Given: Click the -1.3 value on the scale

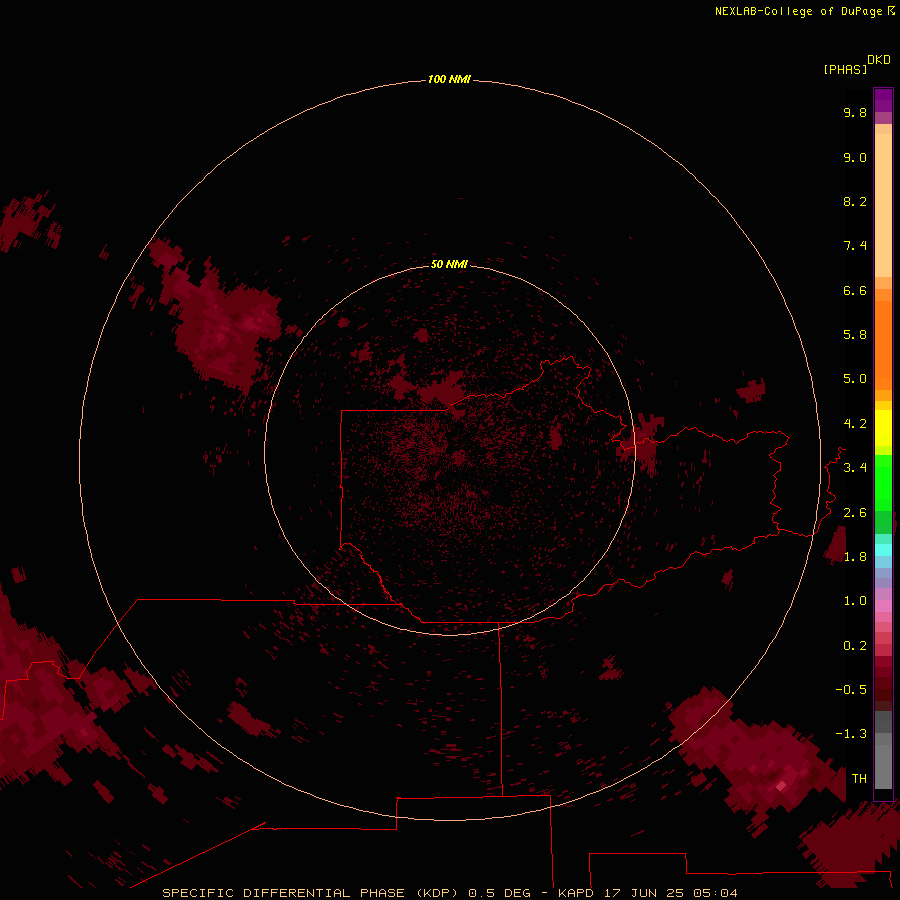Looking at the screenshot, I should point(851,734).
